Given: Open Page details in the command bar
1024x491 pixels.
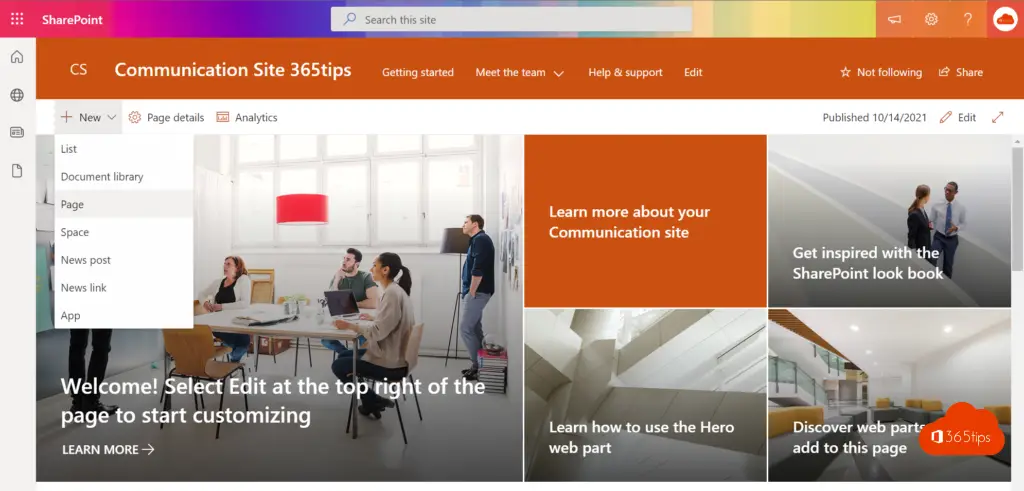Looking at the screenshot, I should click(x=166, y=117).
